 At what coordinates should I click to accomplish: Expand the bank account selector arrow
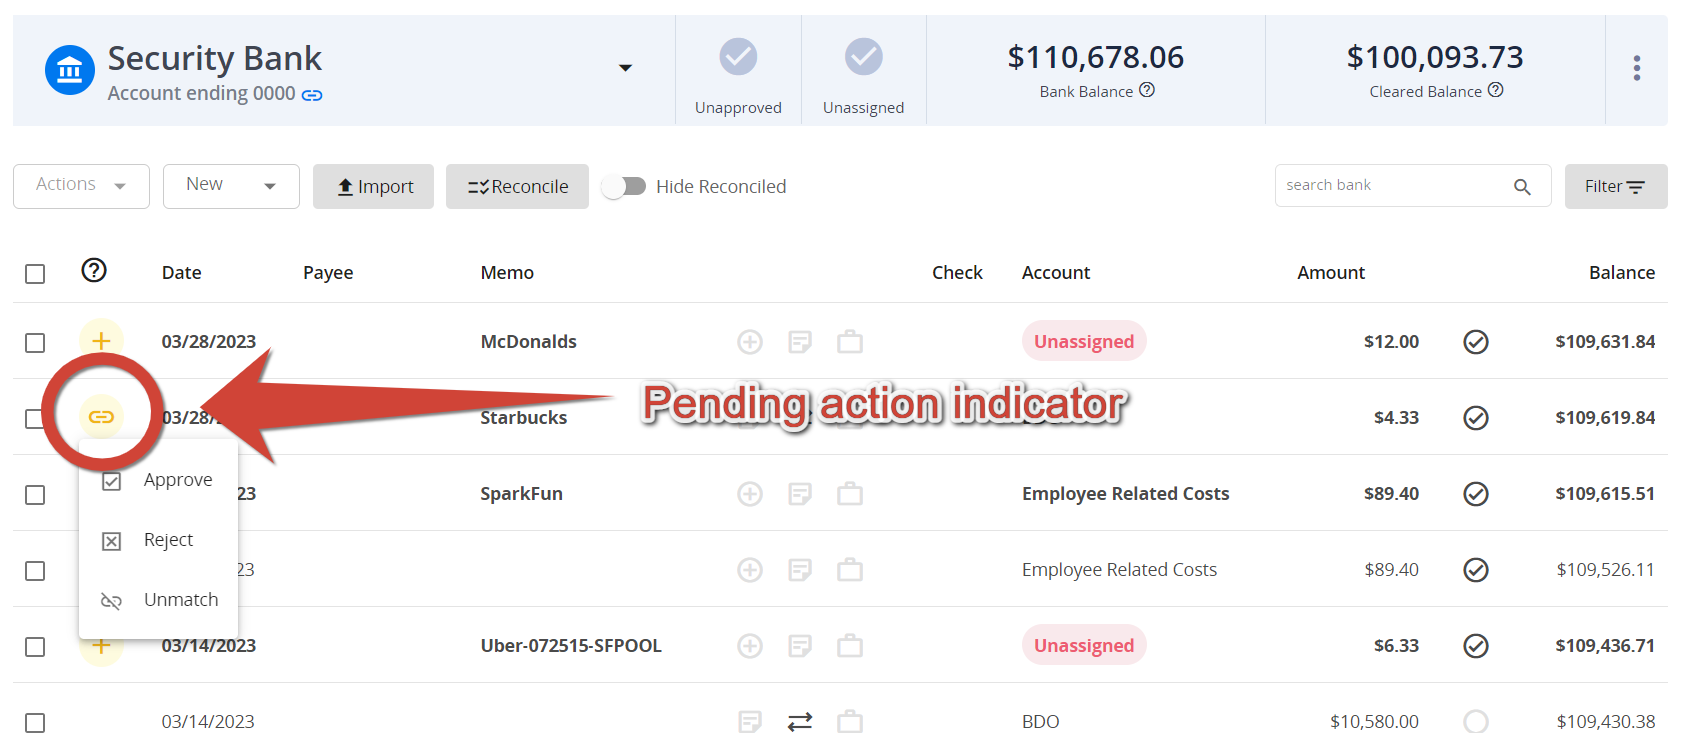click(625, 68)
